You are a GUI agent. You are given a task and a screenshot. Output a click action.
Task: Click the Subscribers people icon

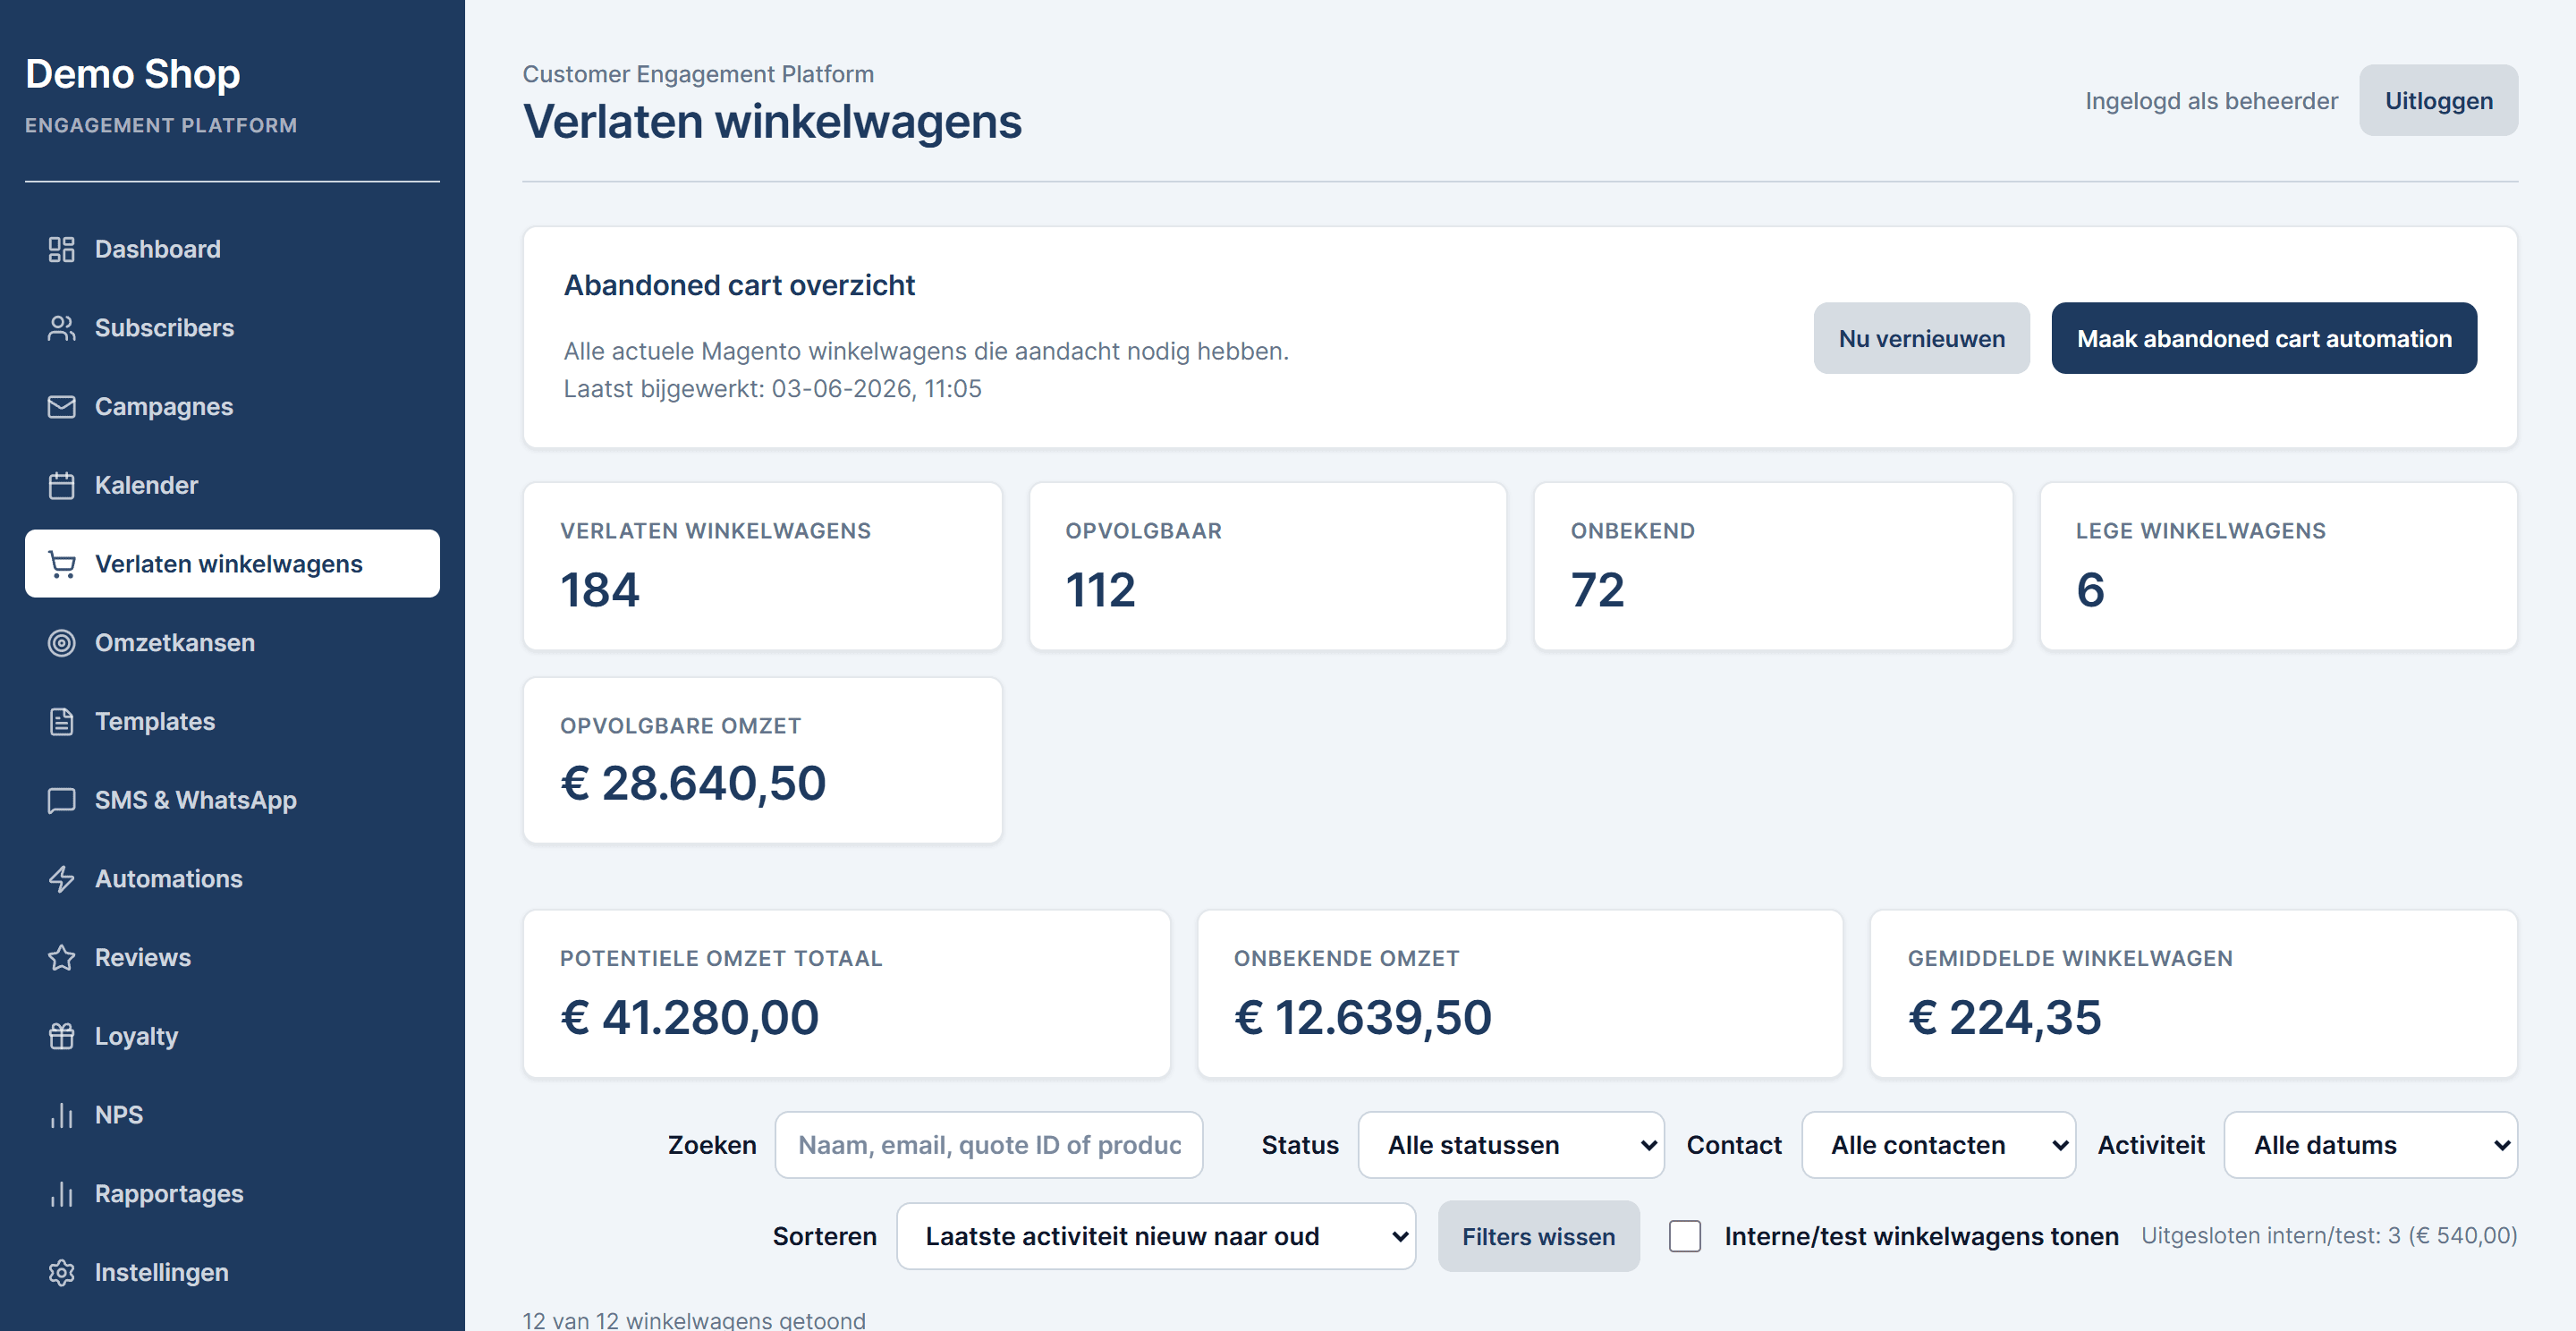point(61,328)
